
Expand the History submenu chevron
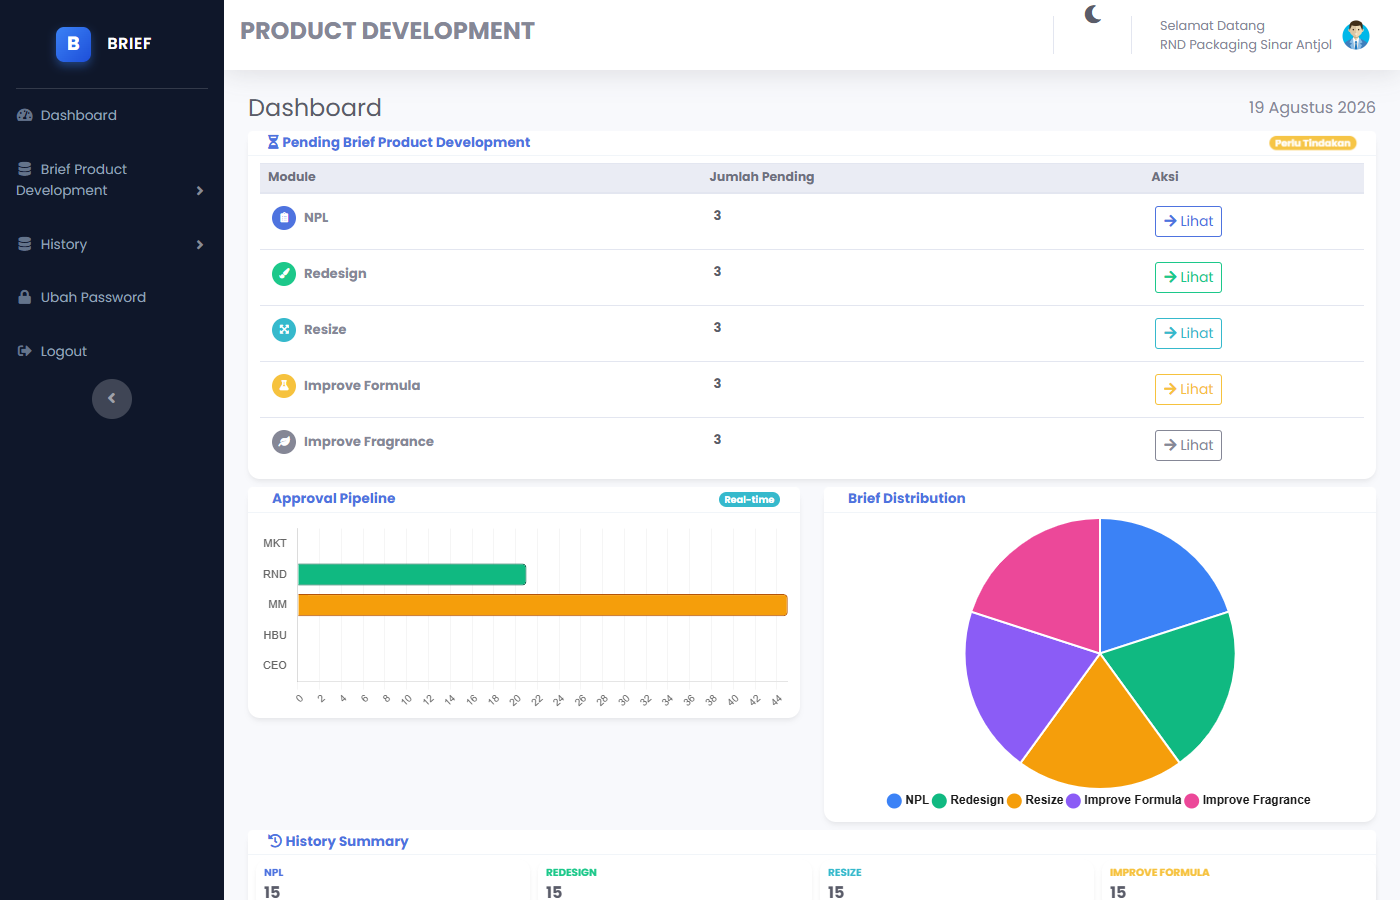click(x=200, y=244)
